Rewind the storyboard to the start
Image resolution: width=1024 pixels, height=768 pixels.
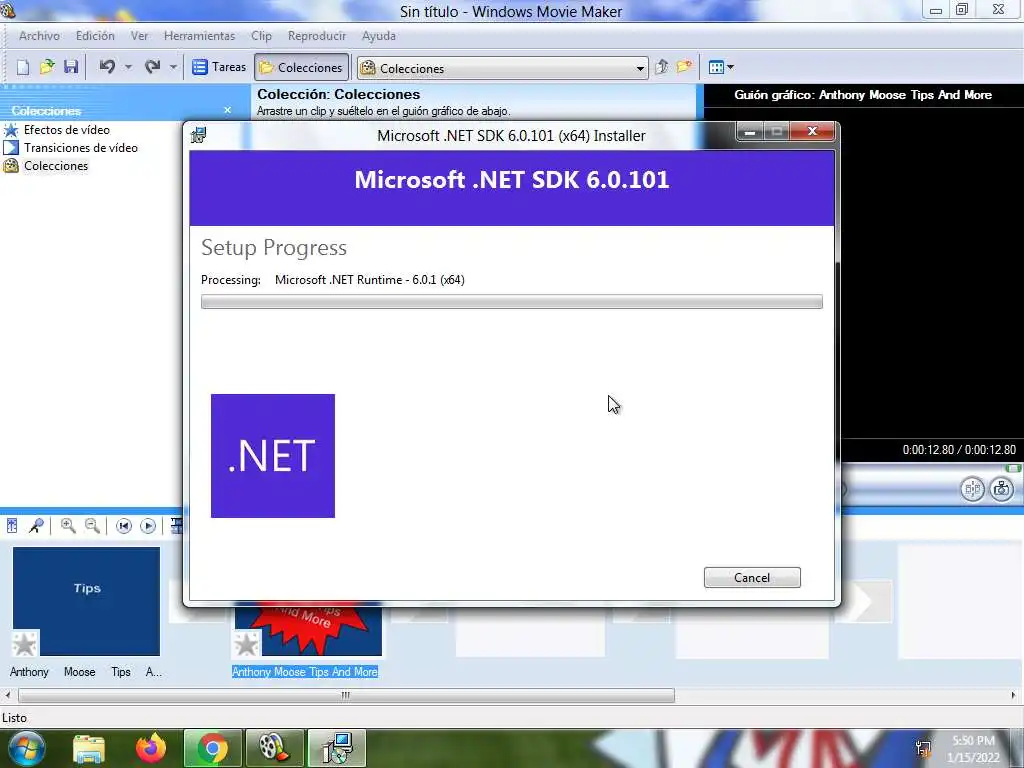pyautogui.click(x=123, y=526)
